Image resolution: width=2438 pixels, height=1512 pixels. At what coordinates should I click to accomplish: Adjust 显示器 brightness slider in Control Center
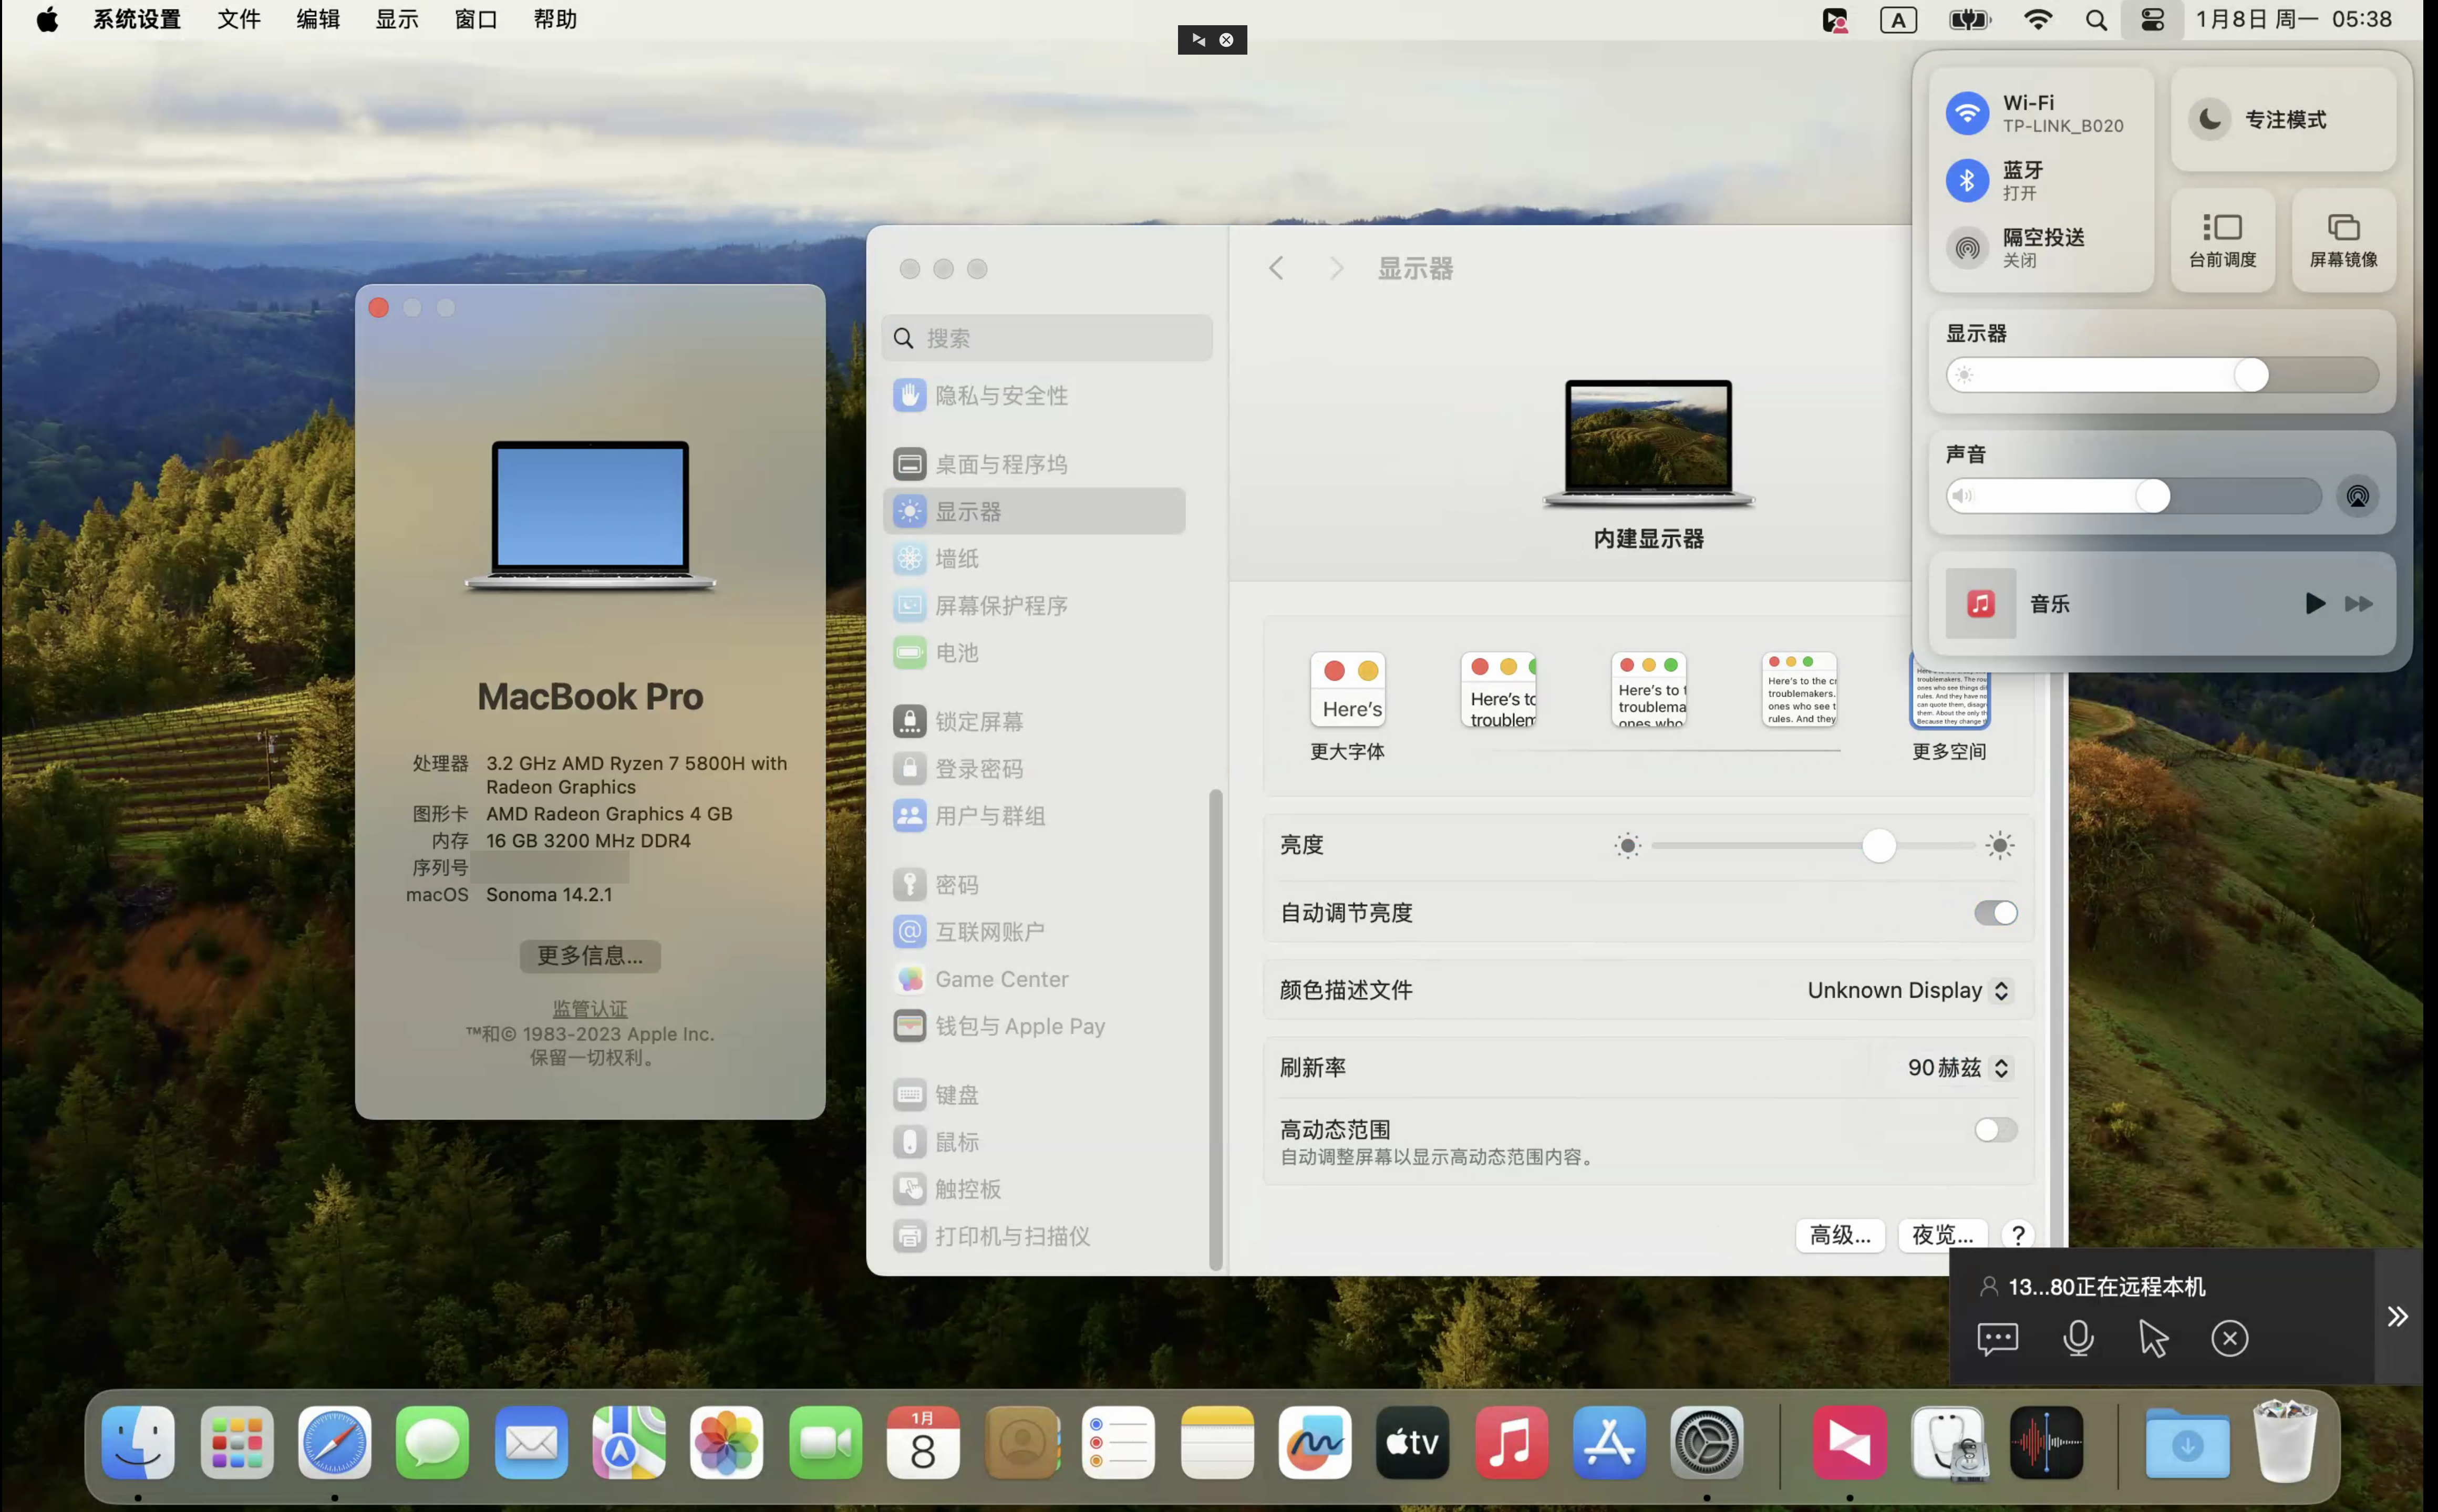(2162, 376)
